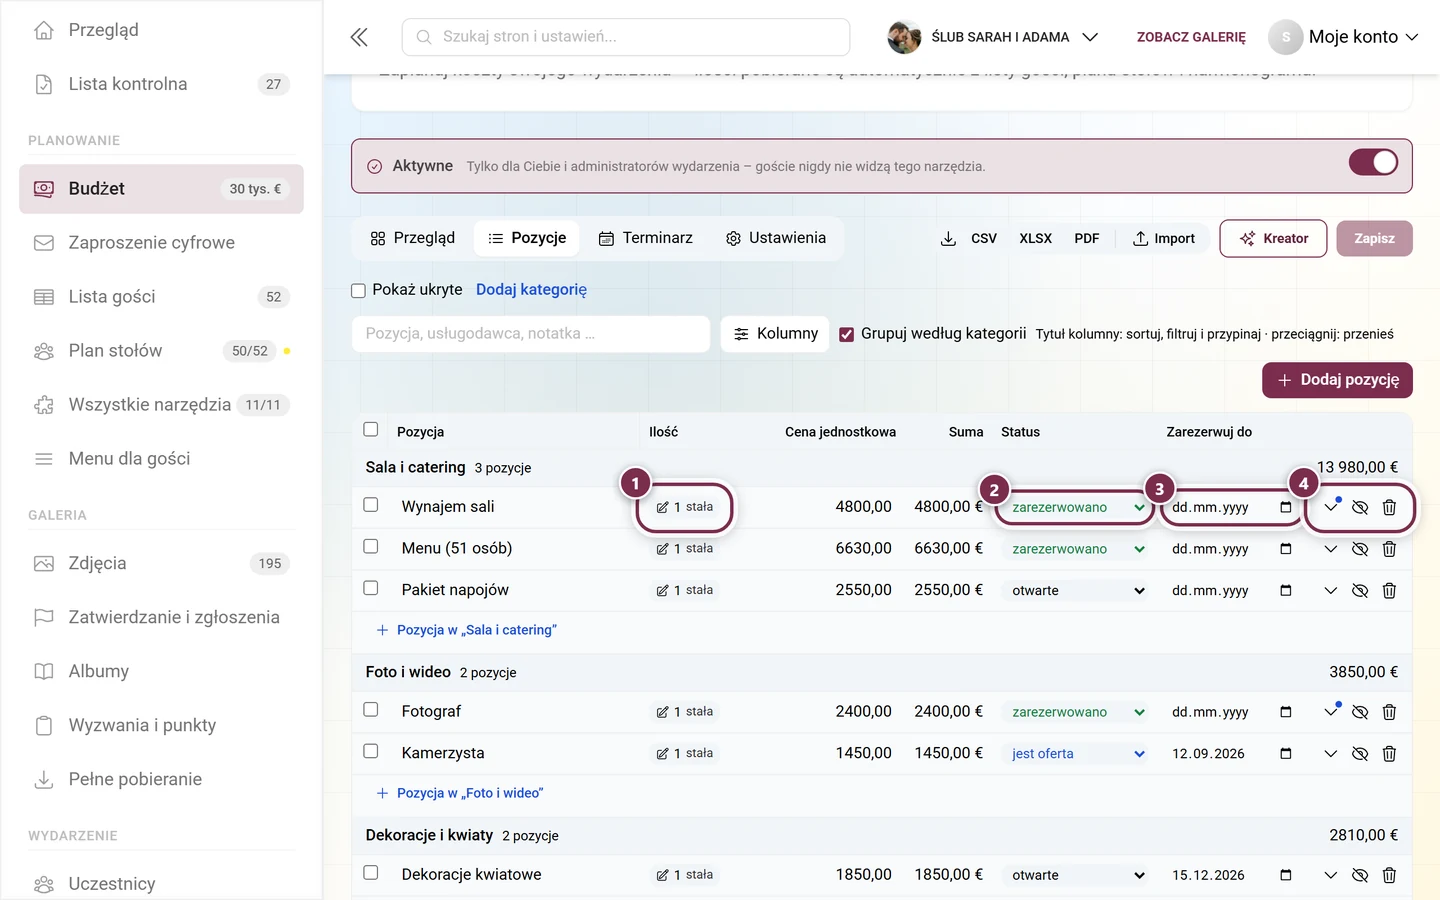Screen dimensions: 1440x900
Task: Expand details of Menu (51 osób) row
Action: pyautogui.click(x=1330, y=549)
